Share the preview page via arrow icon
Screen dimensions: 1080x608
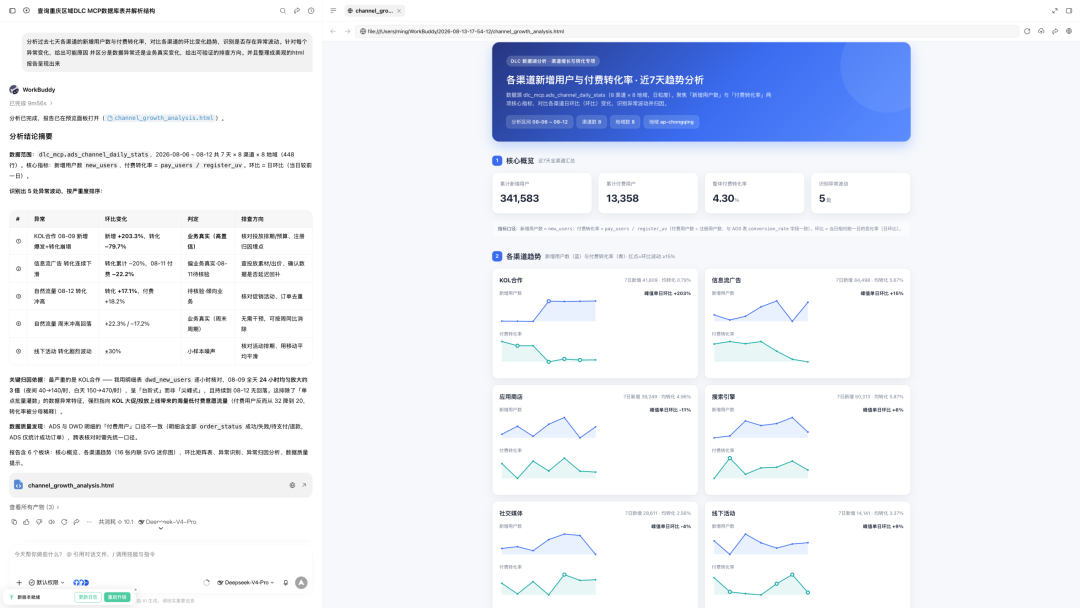click(x=1055, y=31)
